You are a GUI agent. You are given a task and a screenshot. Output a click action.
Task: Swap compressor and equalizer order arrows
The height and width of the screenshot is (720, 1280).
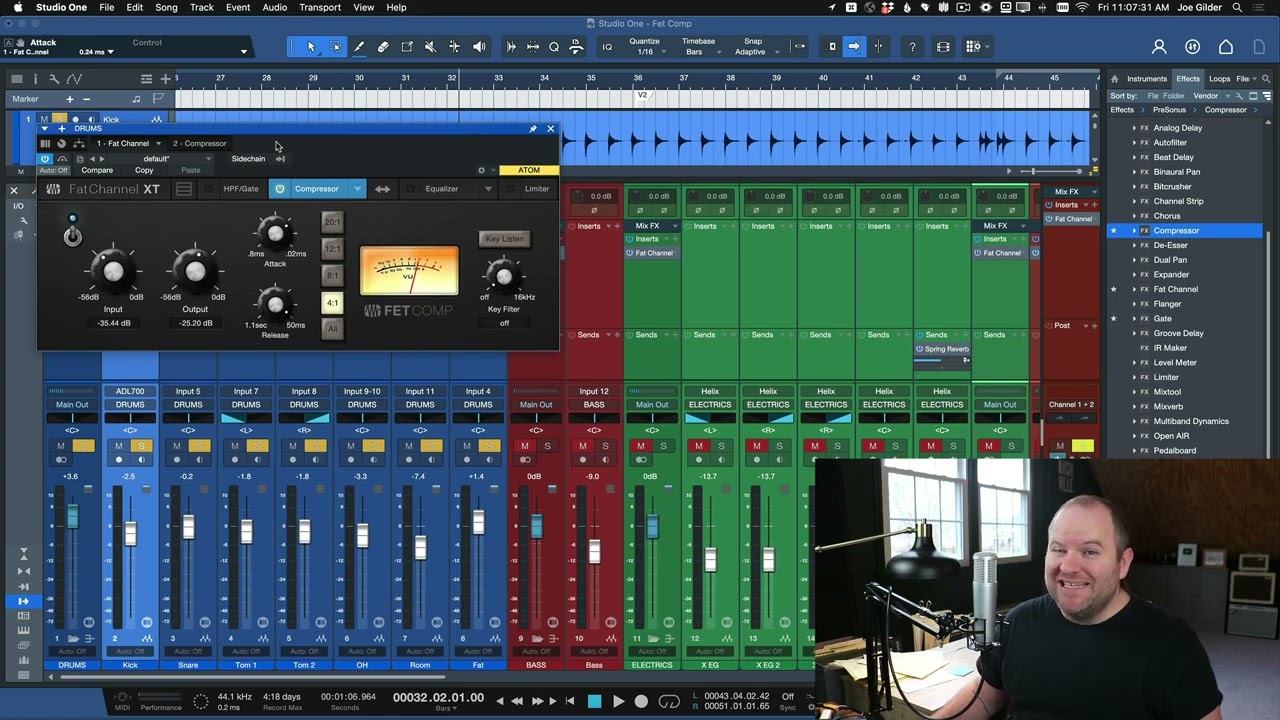[383, 189]
